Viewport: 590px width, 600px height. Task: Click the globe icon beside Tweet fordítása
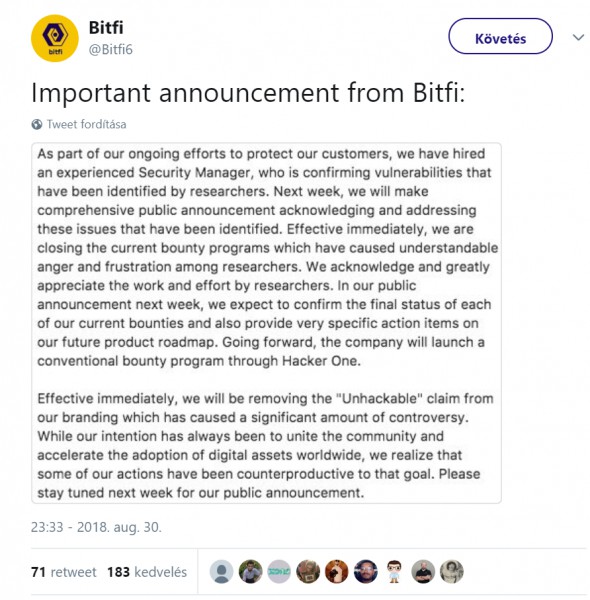[37, 124]
